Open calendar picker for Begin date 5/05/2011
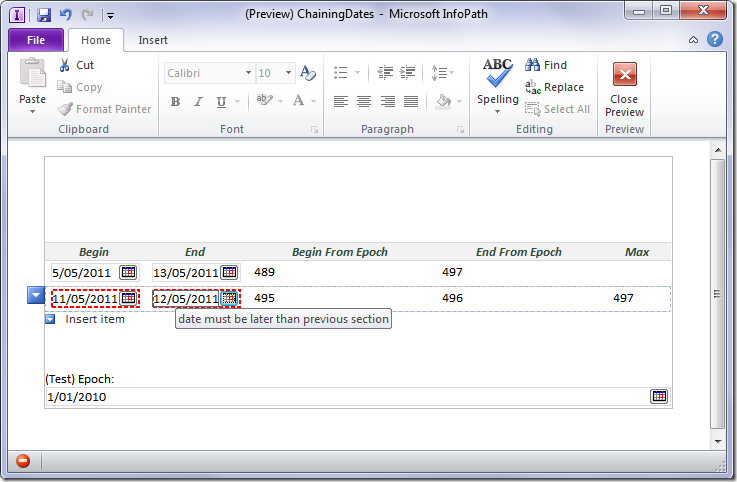This screenshot has width=737, height=482. tap(128, 272)
